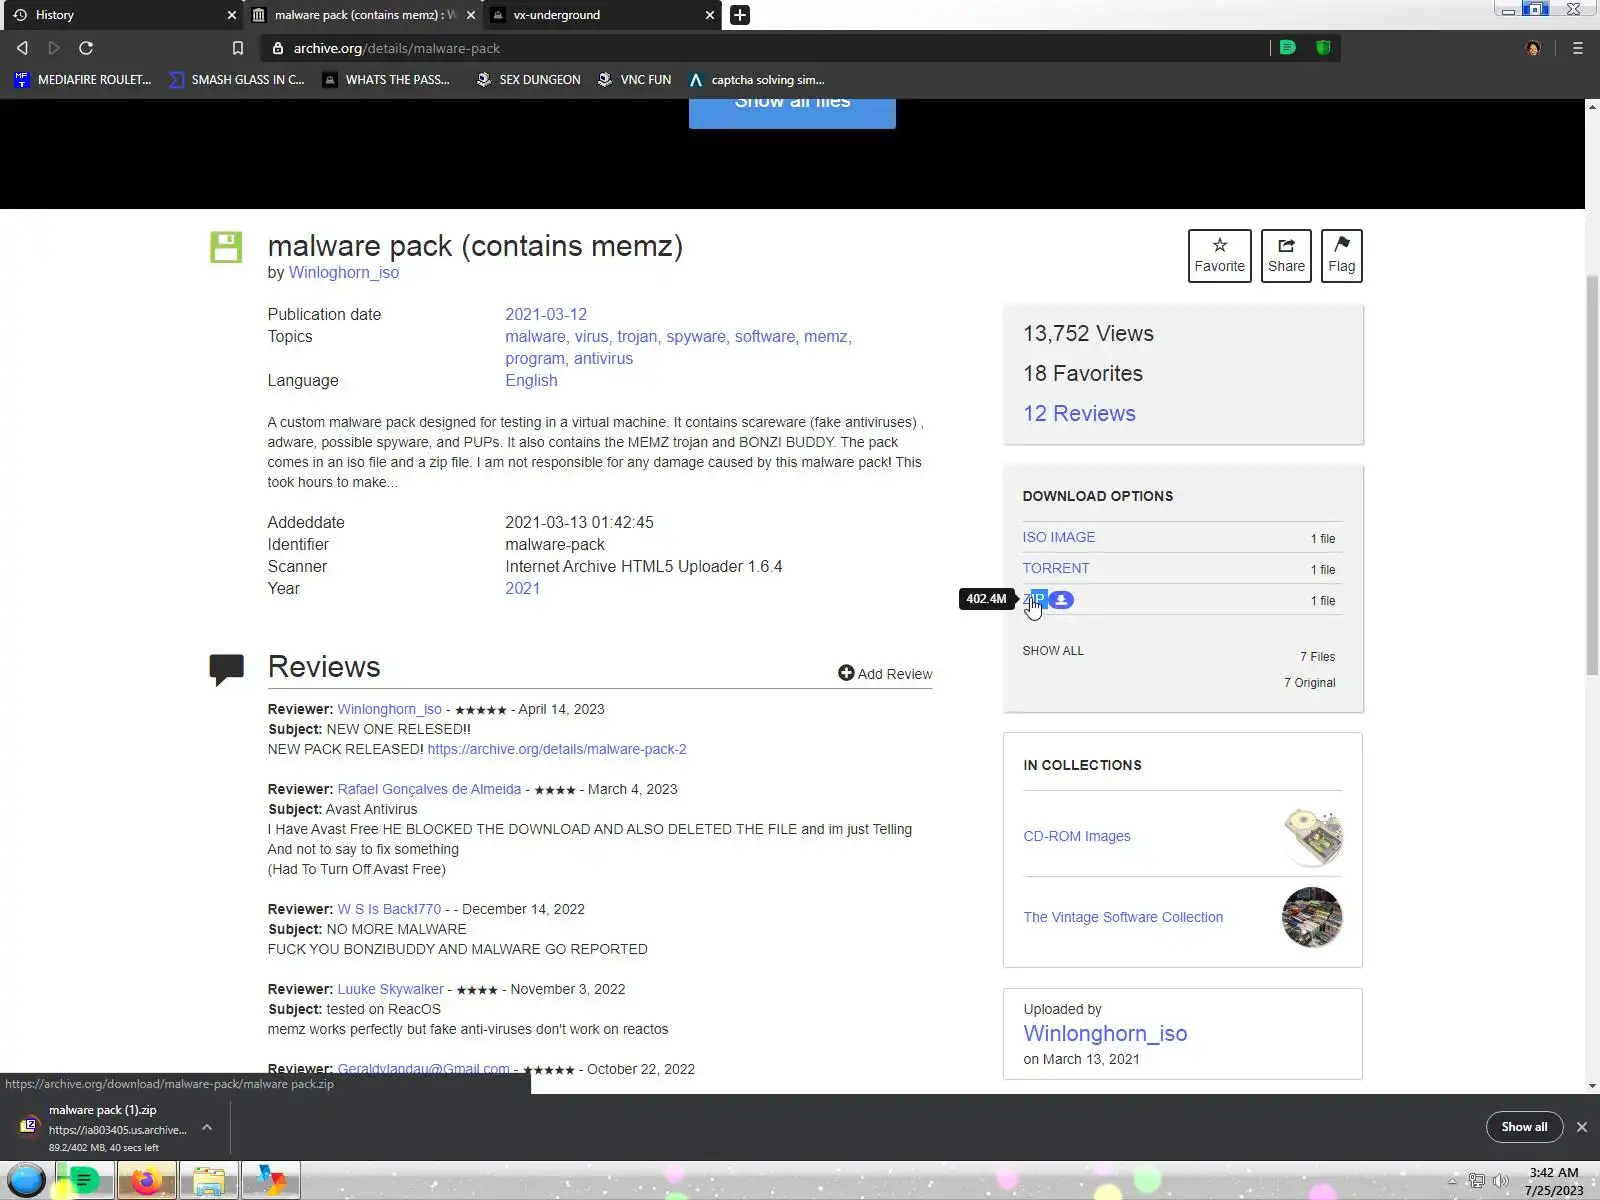Viewport: 1600px width, 1200px height.
Task: Open the captcha solving sim... bookmark
Action: click(x=756, y=80)
